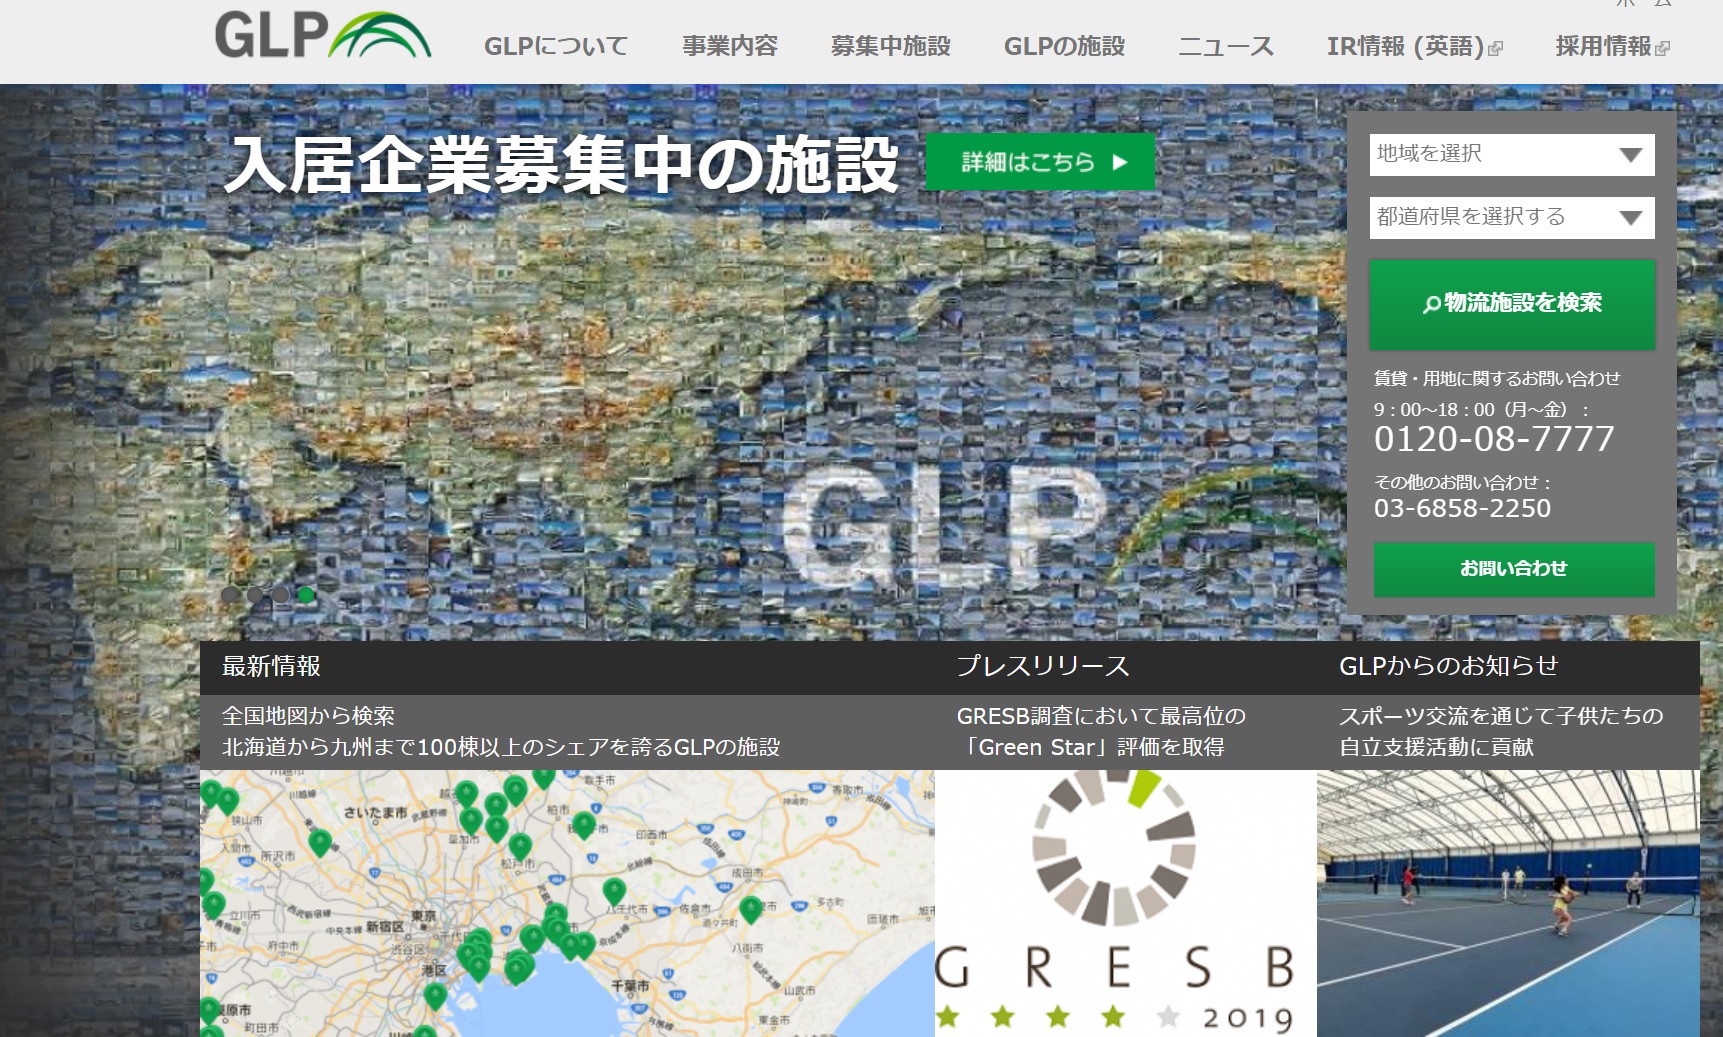Click the easternmost map pin near 成田市

(x=751, y=909)
